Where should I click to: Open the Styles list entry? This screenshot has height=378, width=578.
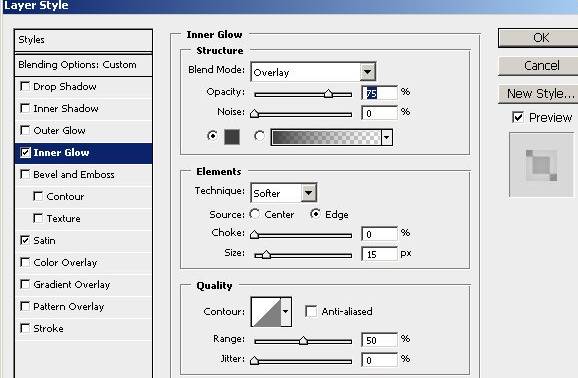(84, 40)
